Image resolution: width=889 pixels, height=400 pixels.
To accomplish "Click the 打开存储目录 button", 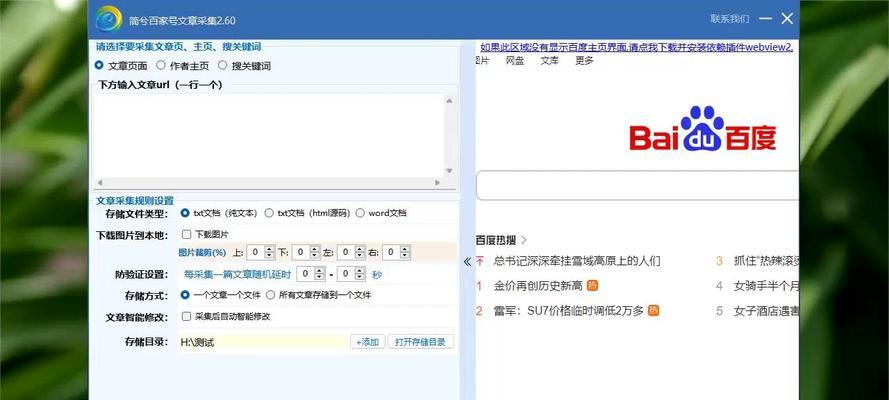I will coord(421,342).
